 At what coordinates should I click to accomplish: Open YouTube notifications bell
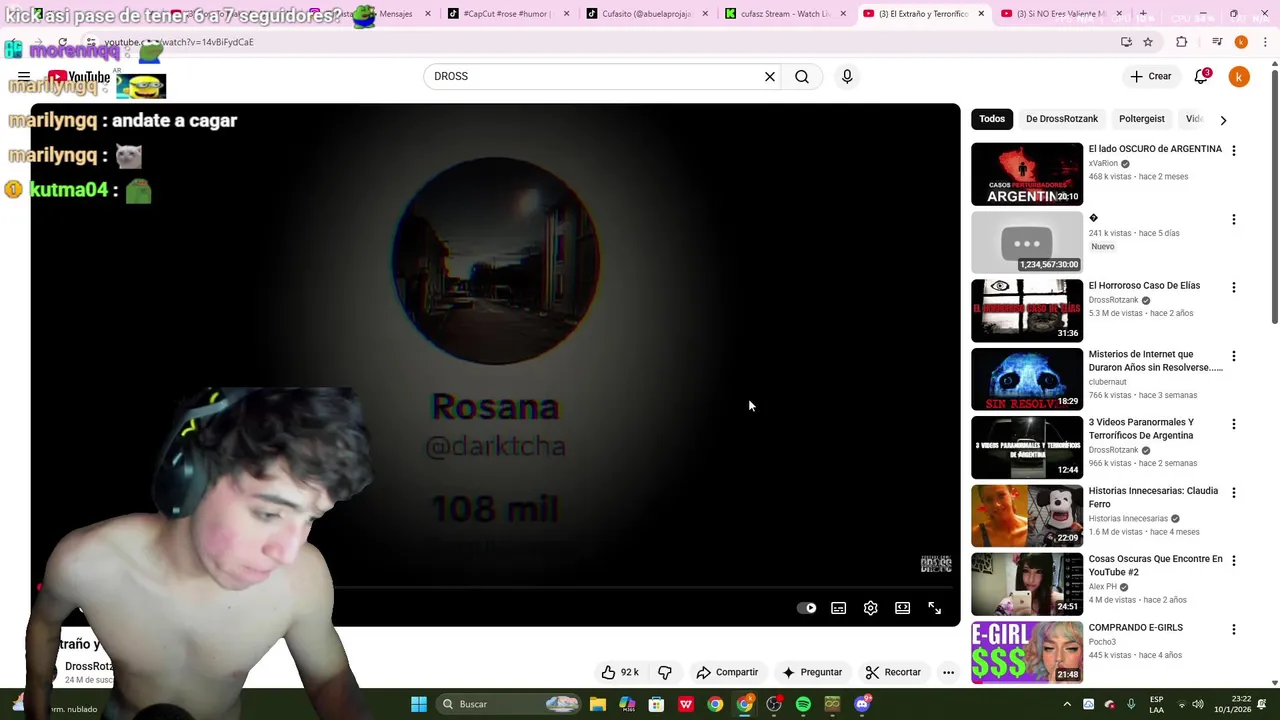[1201, 76]
